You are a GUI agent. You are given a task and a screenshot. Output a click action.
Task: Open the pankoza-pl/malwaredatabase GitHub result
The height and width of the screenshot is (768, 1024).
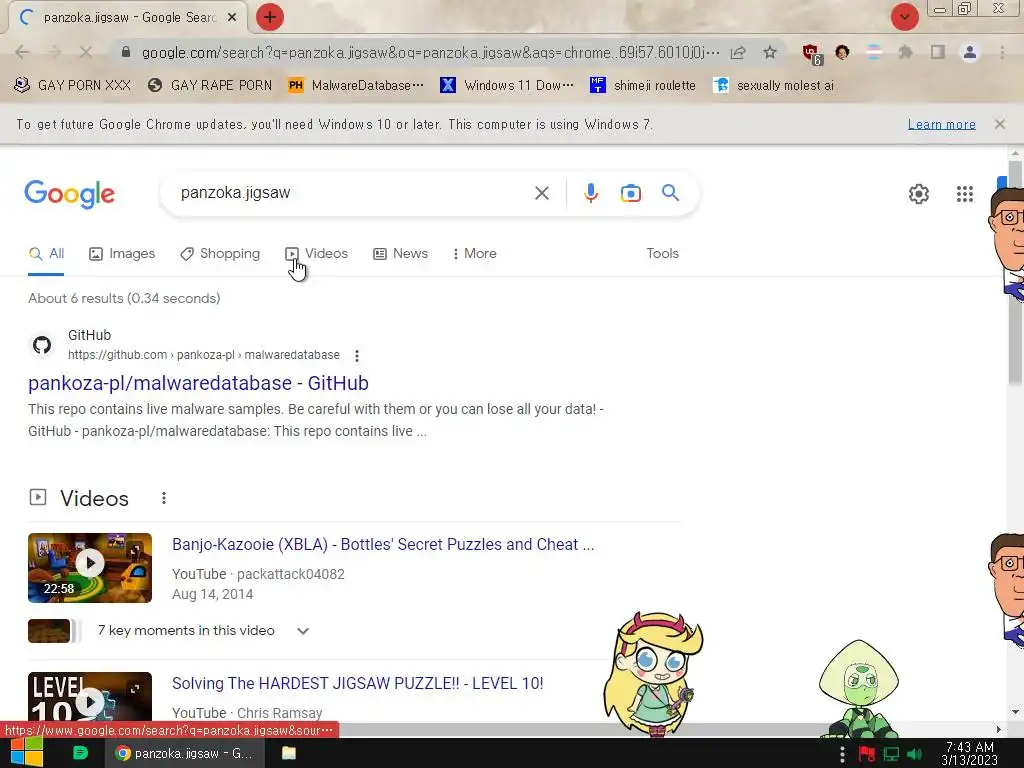point(199,383)
